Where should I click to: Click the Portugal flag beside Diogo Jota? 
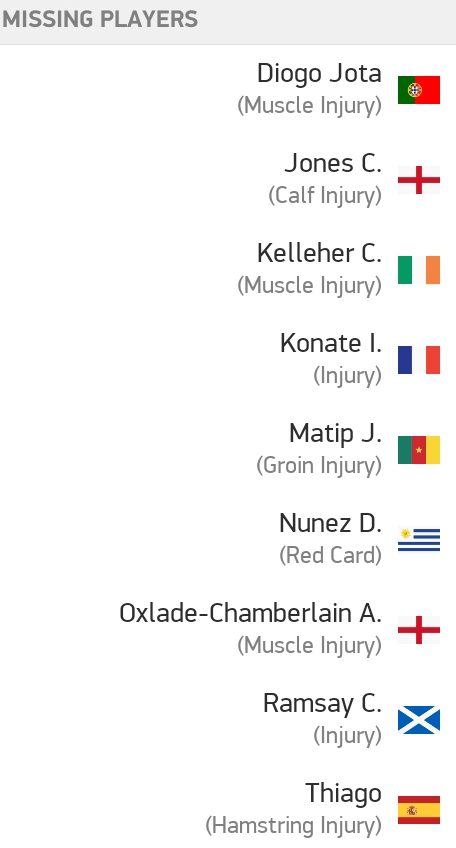419,90
